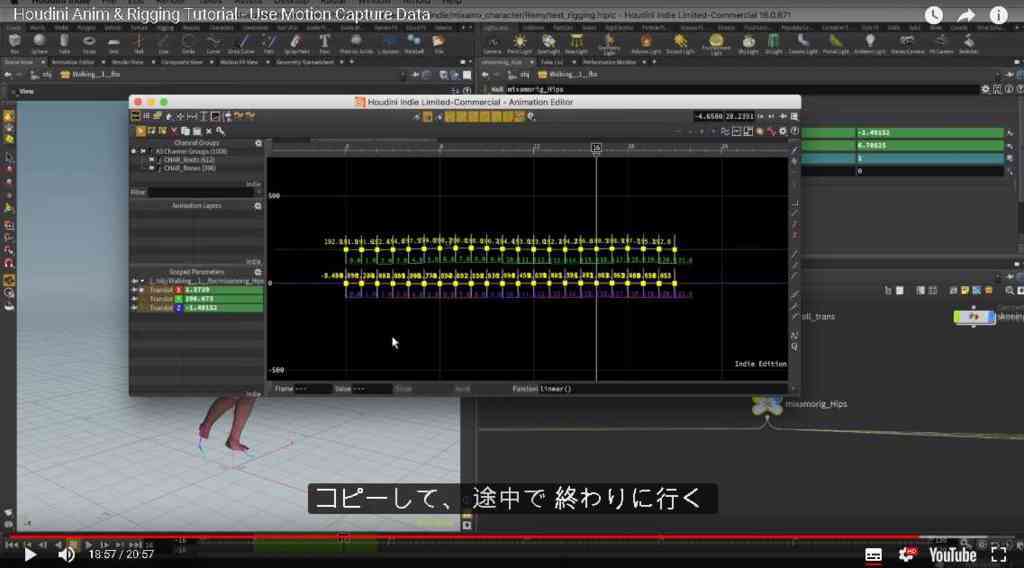This screenshot has height=568, width=1024.
Task: Seek on the red YouTube progress bar
Action: 512,537
